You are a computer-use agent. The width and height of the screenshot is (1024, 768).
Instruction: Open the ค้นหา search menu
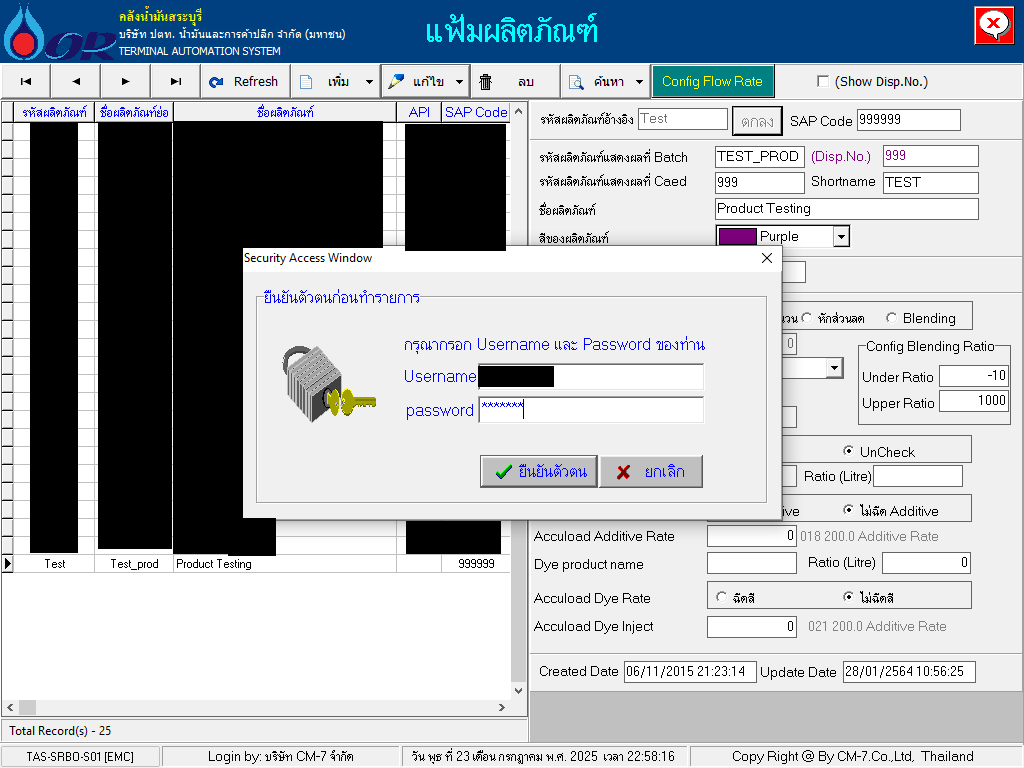[598, 82]
